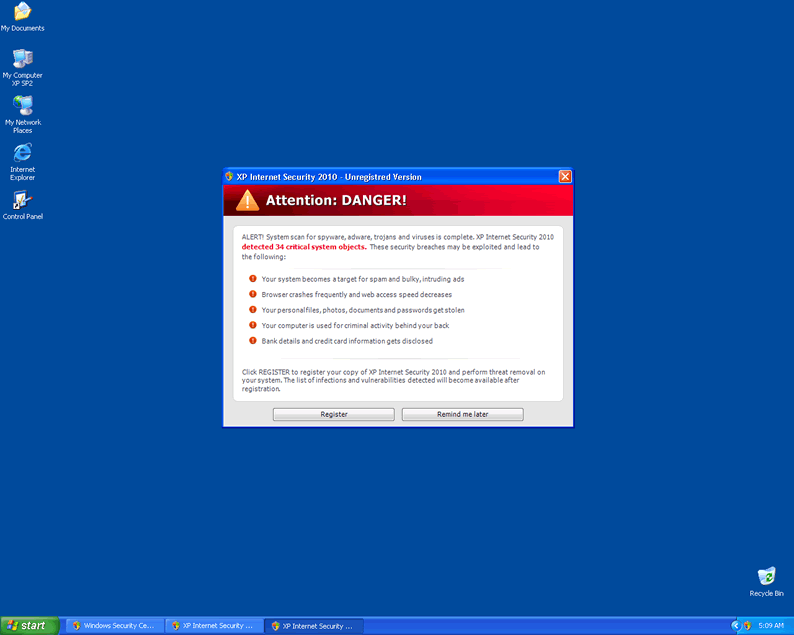Select the rightmost XP Internet Security taskbar item
The width and height of the screenshot is (794, 635).
[x=312, y=625]
